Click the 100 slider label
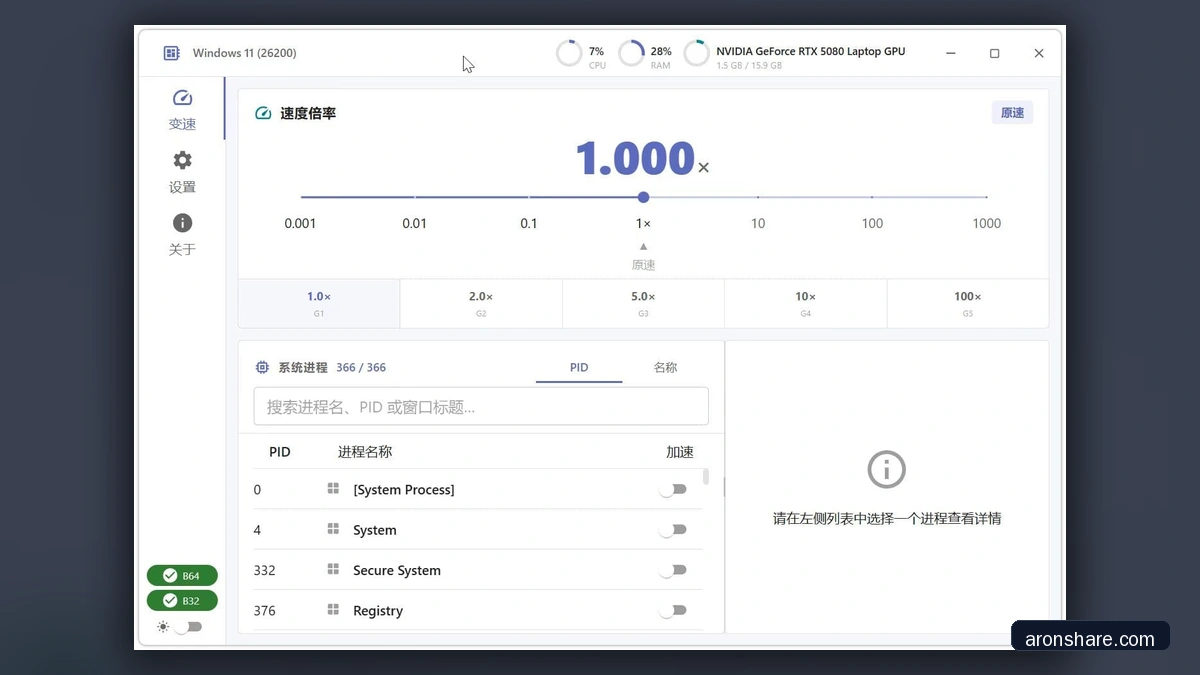Viewport: 1200px width, 675px height. (x=872, y=223)
